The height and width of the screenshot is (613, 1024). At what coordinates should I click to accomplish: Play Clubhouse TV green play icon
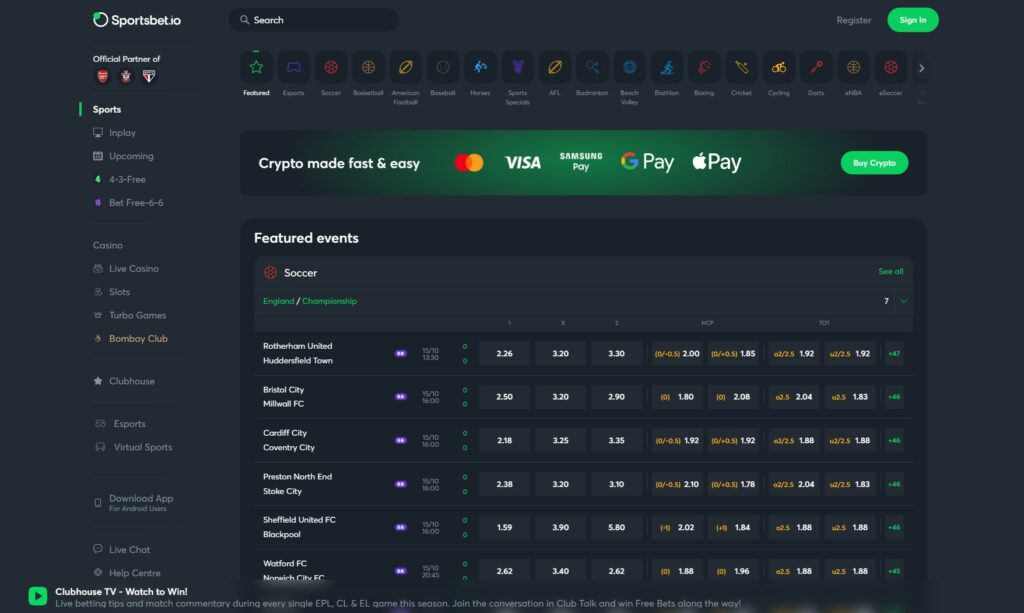tap(38, 595)
